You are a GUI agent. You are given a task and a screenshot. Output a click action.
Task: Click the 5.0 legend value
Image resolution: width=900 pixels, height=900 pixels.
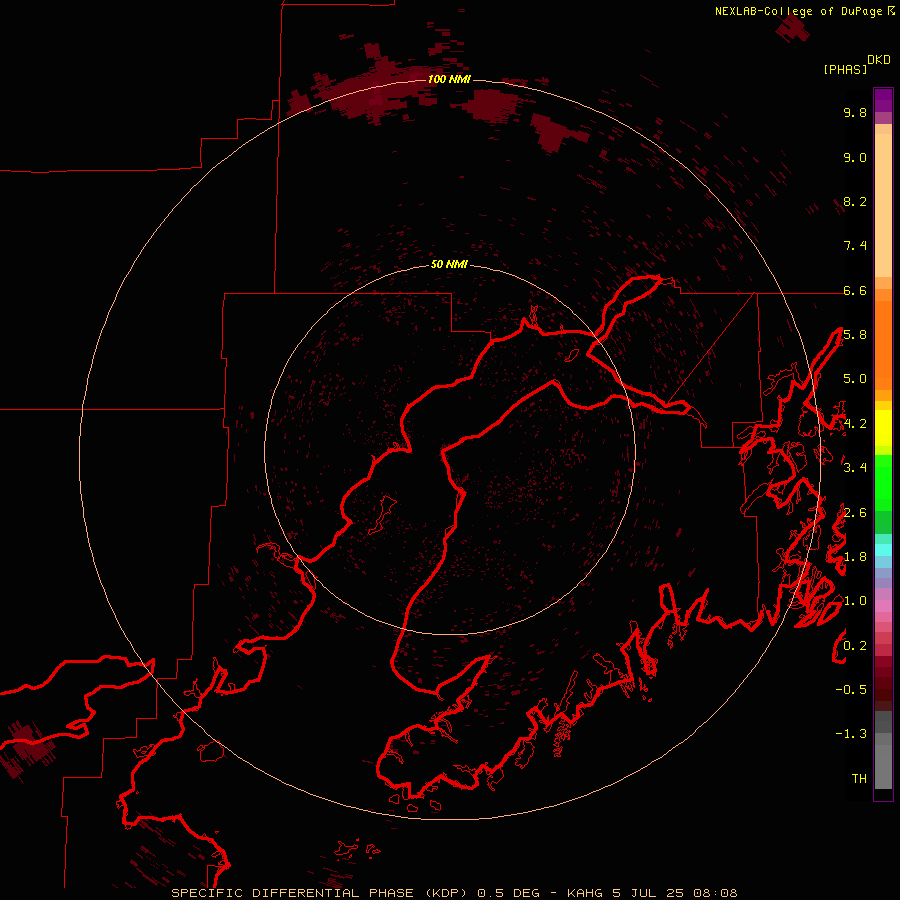click(x=855, y=379)
